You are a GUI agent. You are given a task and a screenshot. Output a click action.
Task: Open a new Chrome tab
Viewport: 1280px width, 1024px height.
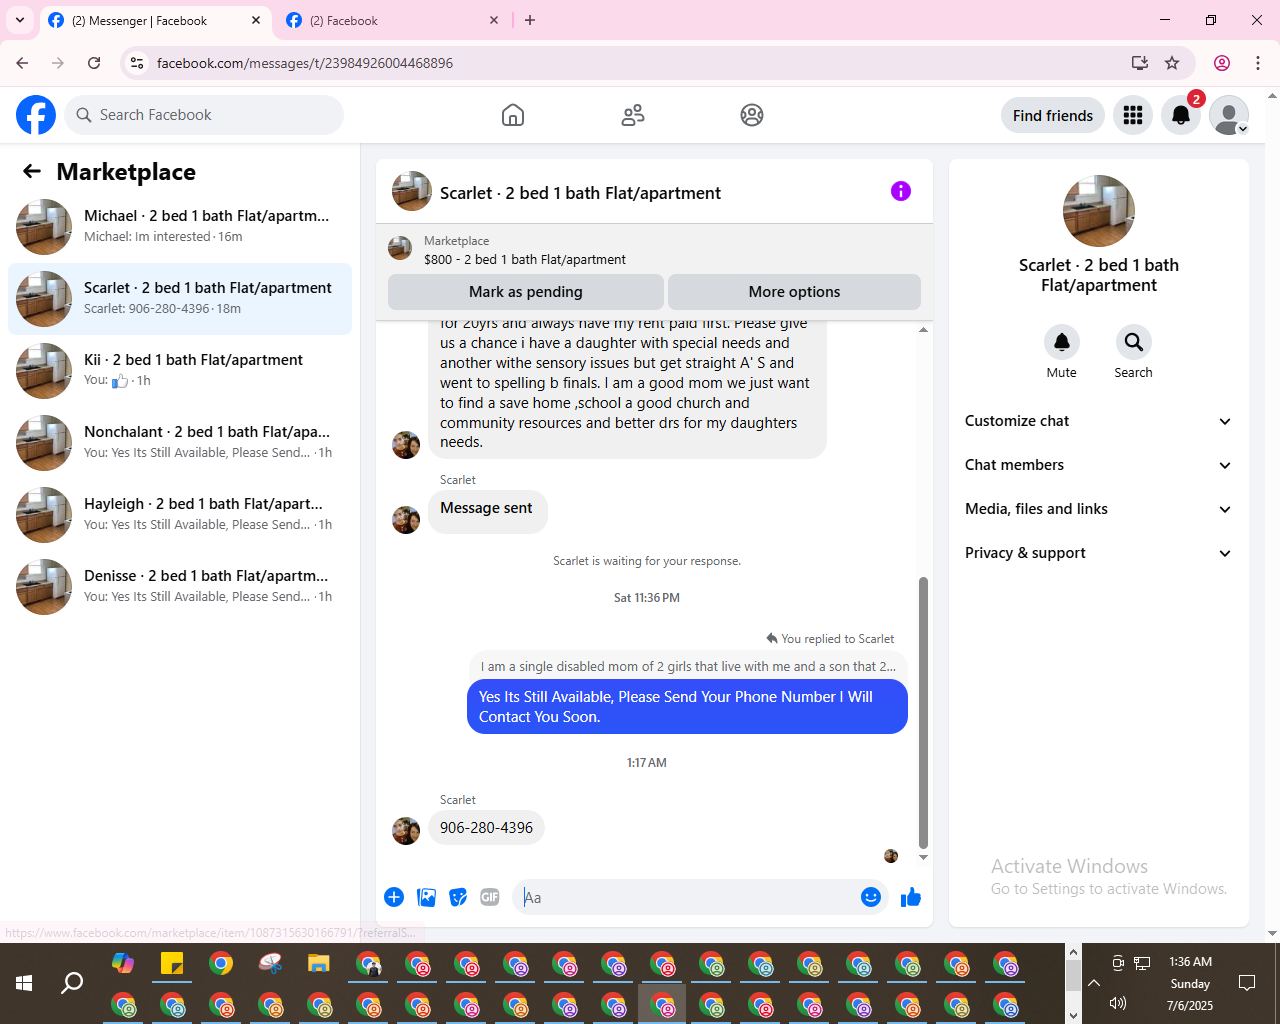(530, 20)
